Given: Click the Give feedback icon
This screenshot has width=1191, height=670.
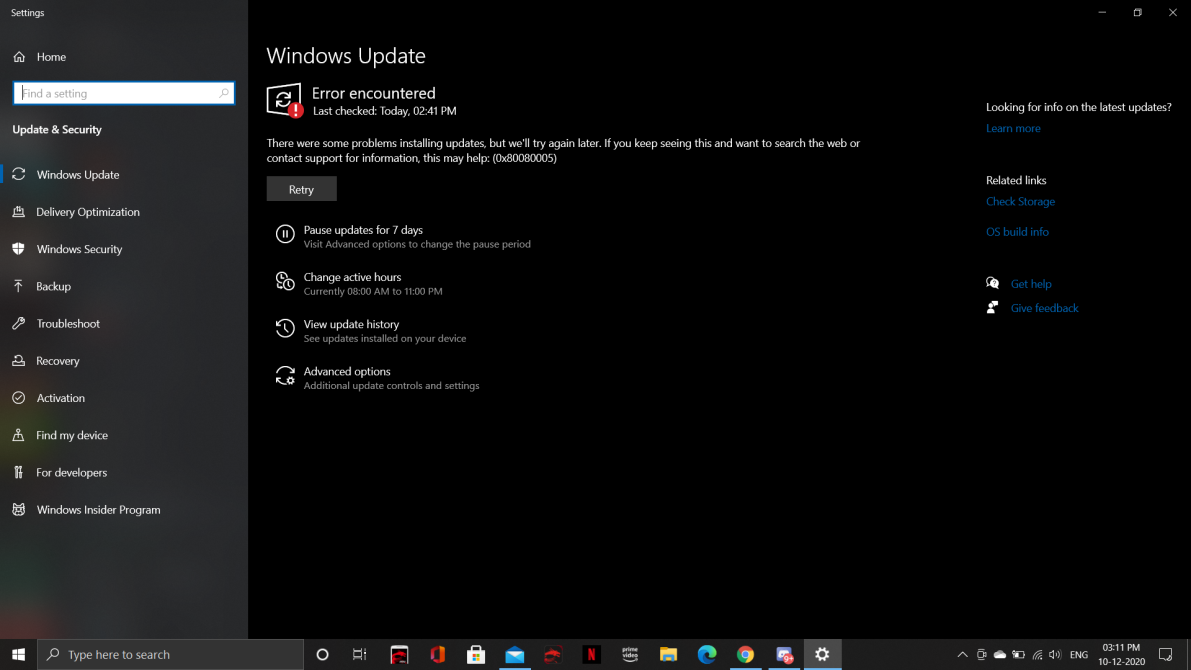Looking at the screenshot, I should 992,308.
